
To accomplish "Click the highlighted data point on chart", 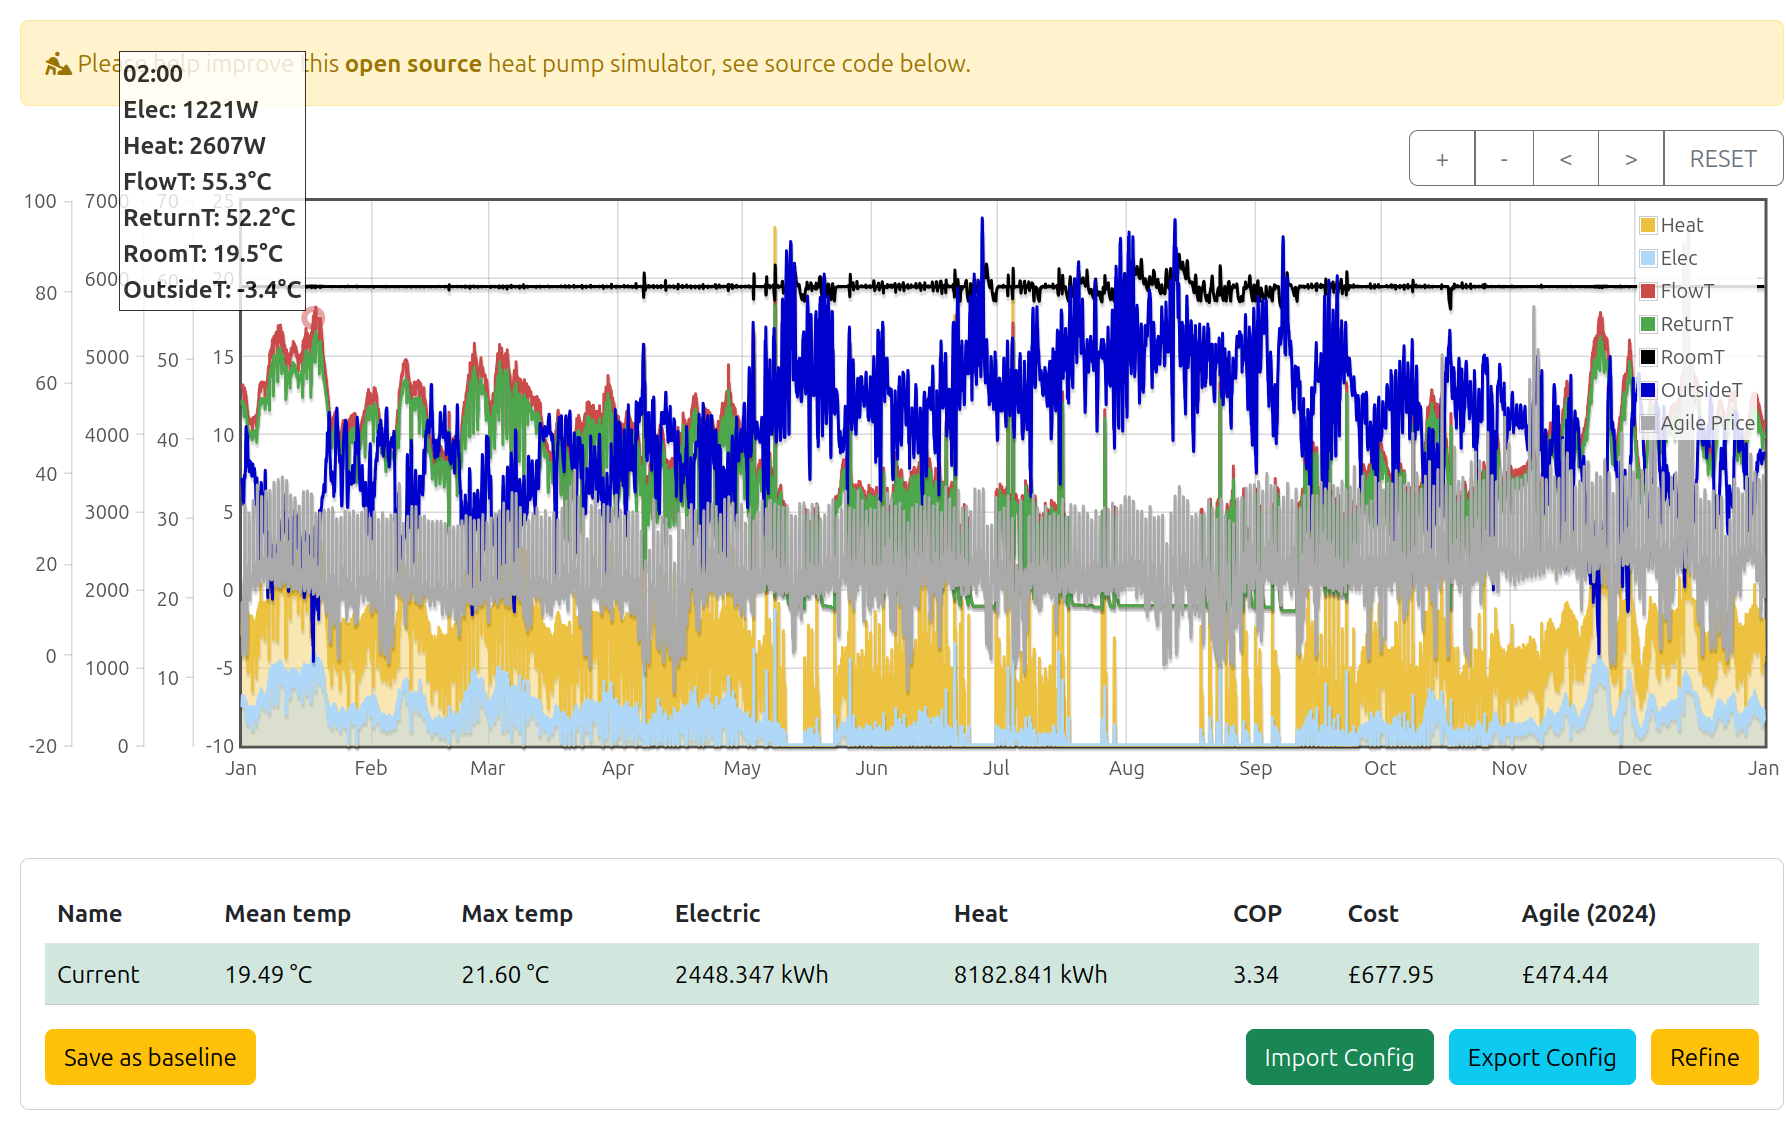I will click(314, 318).
